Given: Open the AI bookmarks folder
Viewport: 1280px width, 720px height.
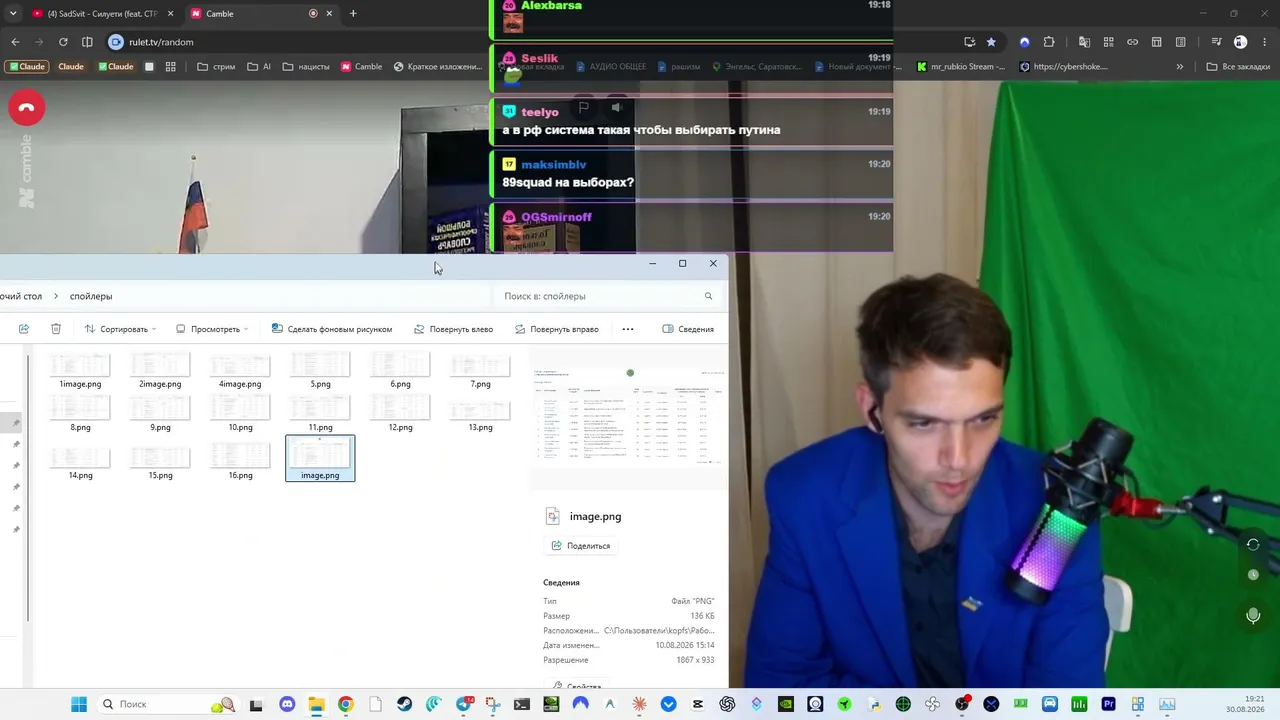Looking at the screenshot, I should [259, 67].
